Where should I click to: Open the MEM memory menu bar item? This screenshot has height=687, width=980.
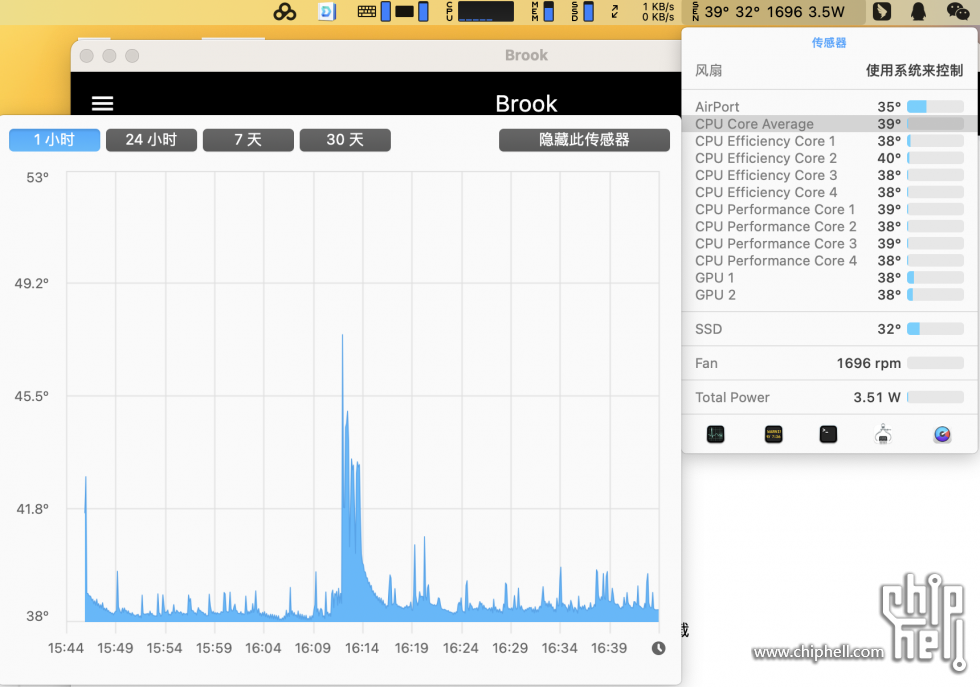pyautogui.click(x=542, y=11)
